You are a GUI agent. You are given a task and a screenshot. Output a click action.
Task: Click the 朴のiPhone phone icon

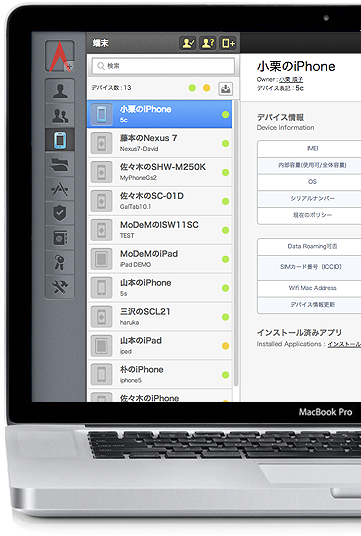pyautogui.click(x=102, y=375)
